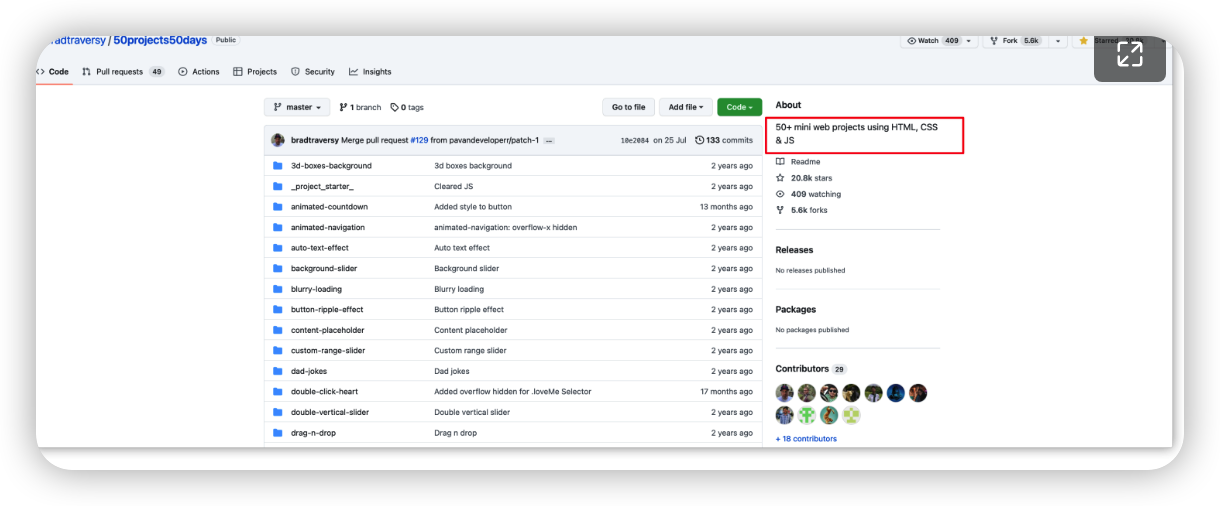Click the fork icon next to 5.6k forks
Screen dimensions: 1220x506
click(x=780, y=210)
